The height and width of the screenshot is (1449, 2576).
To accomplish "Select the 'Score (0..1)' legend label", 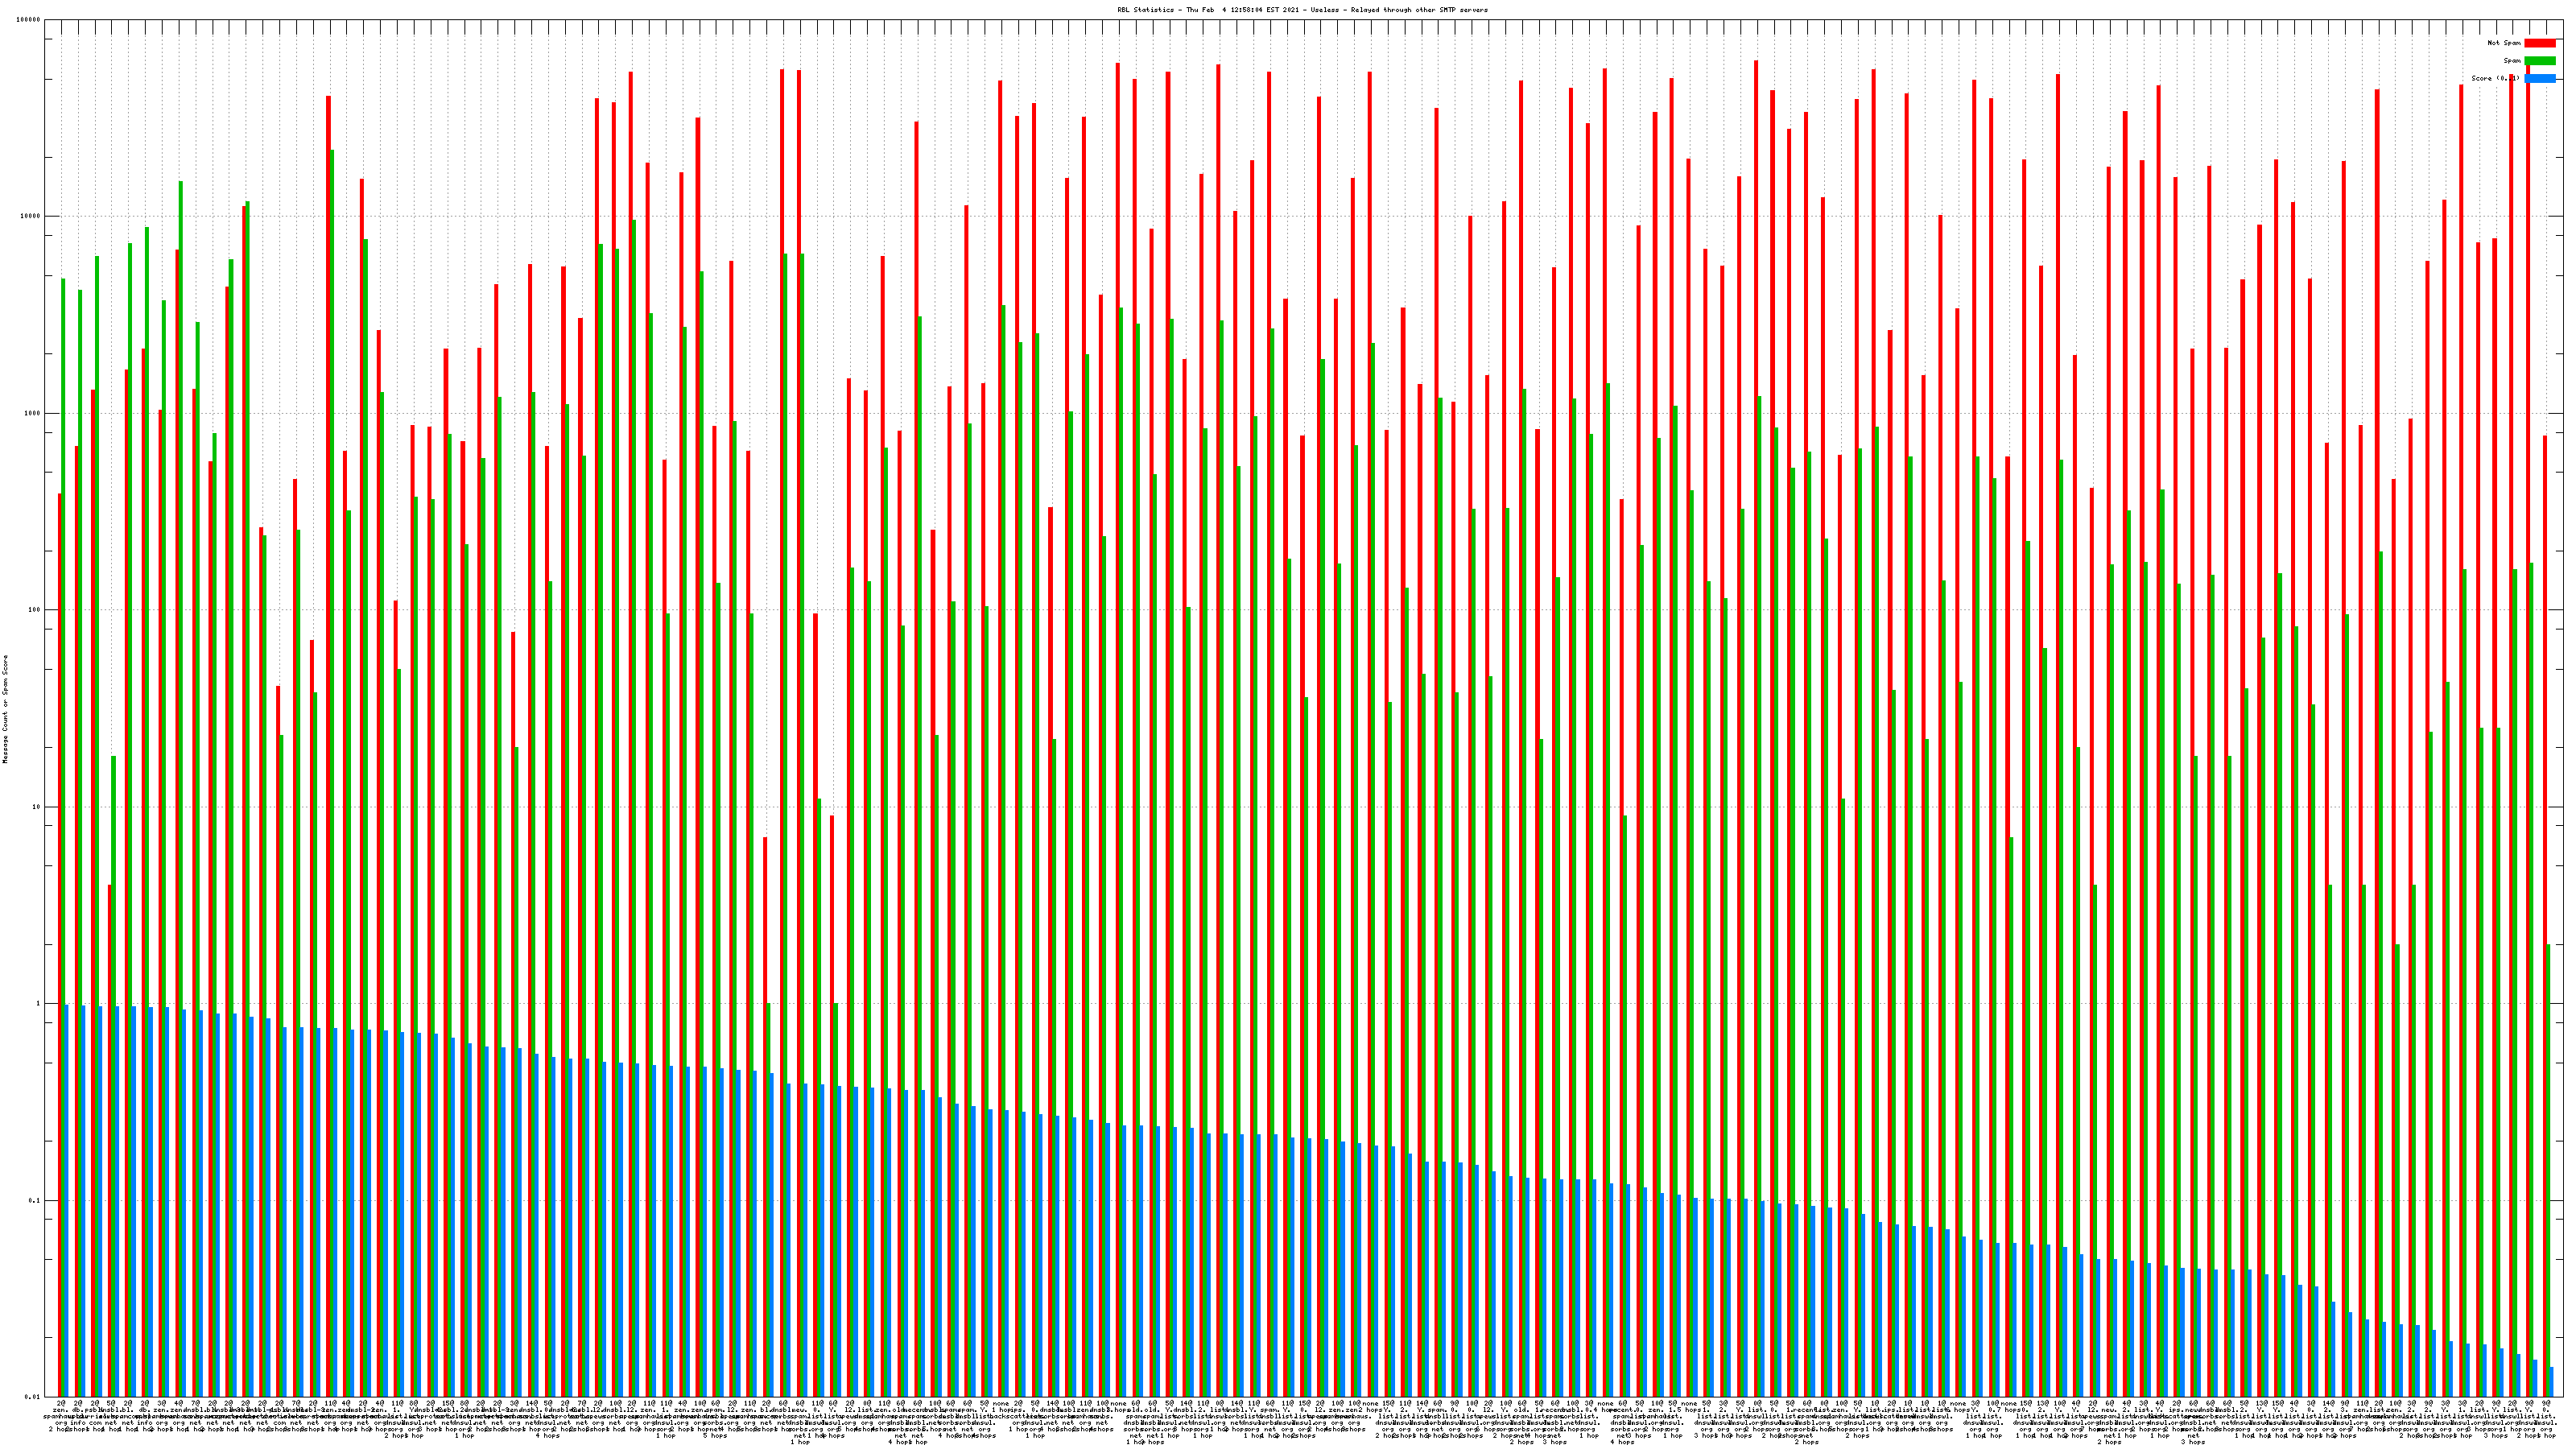I will tap(2495, 78).
